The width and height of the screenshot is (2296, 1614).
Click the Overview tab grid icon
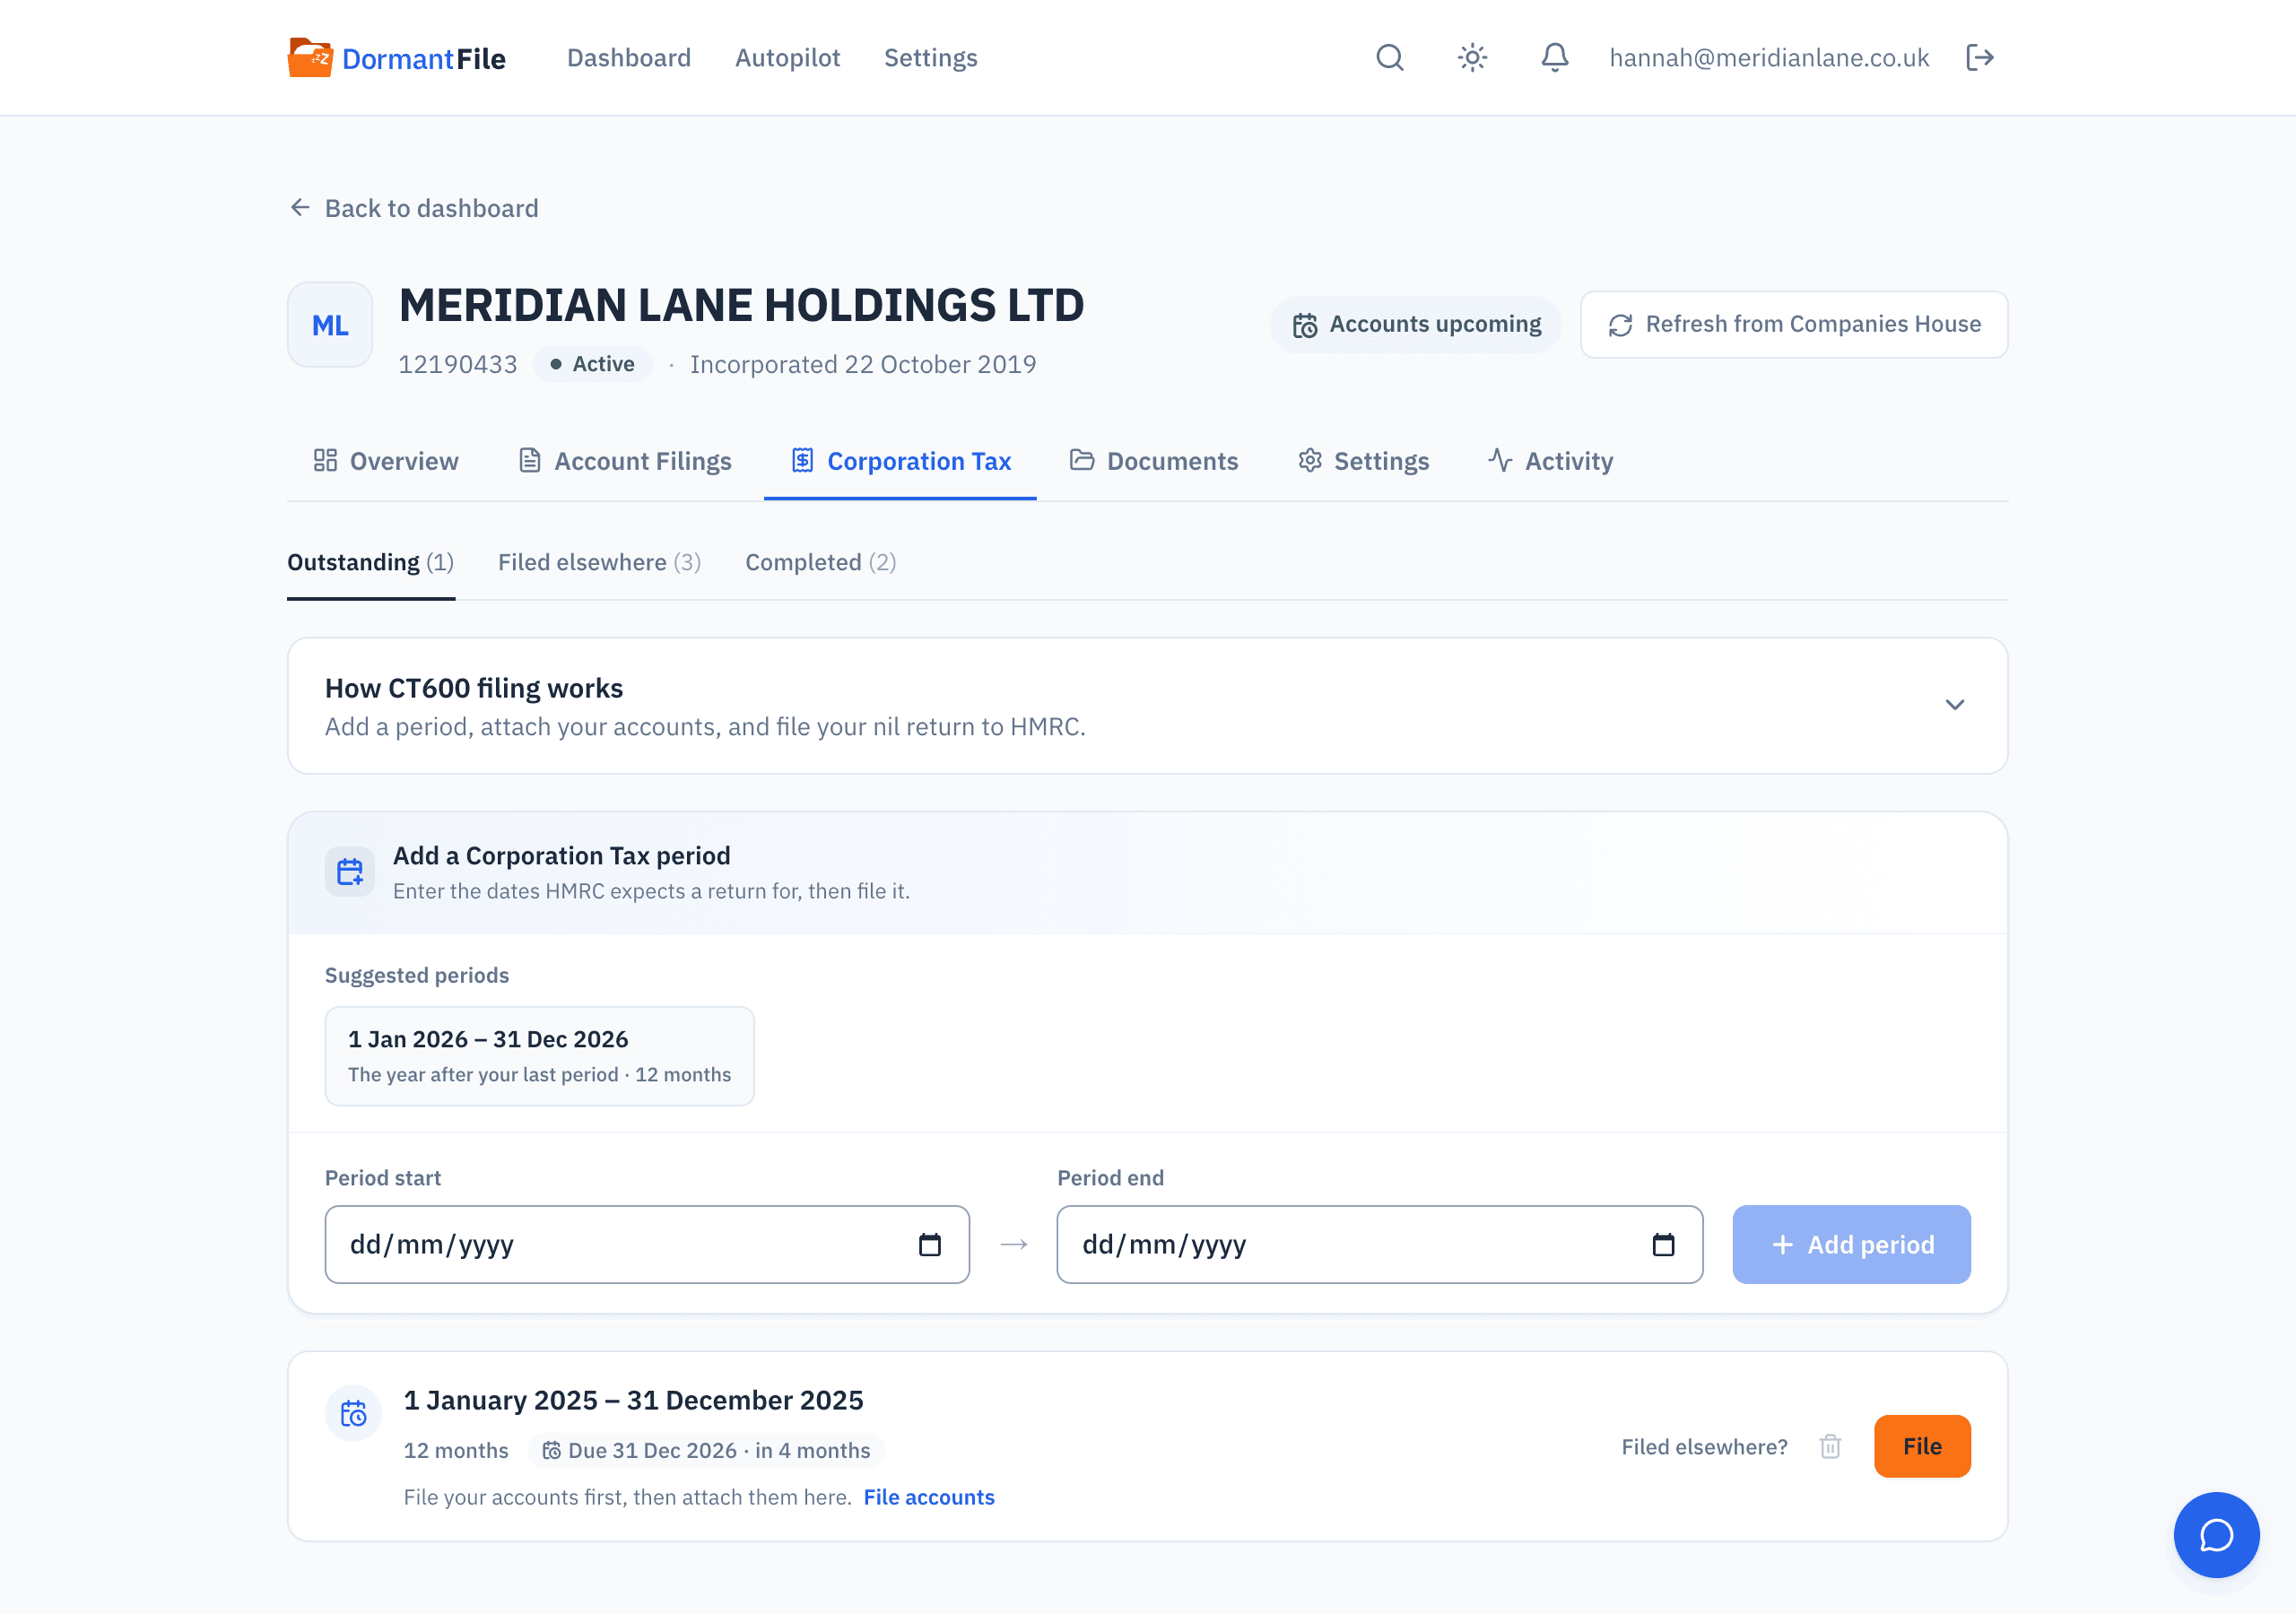(325, 460)
